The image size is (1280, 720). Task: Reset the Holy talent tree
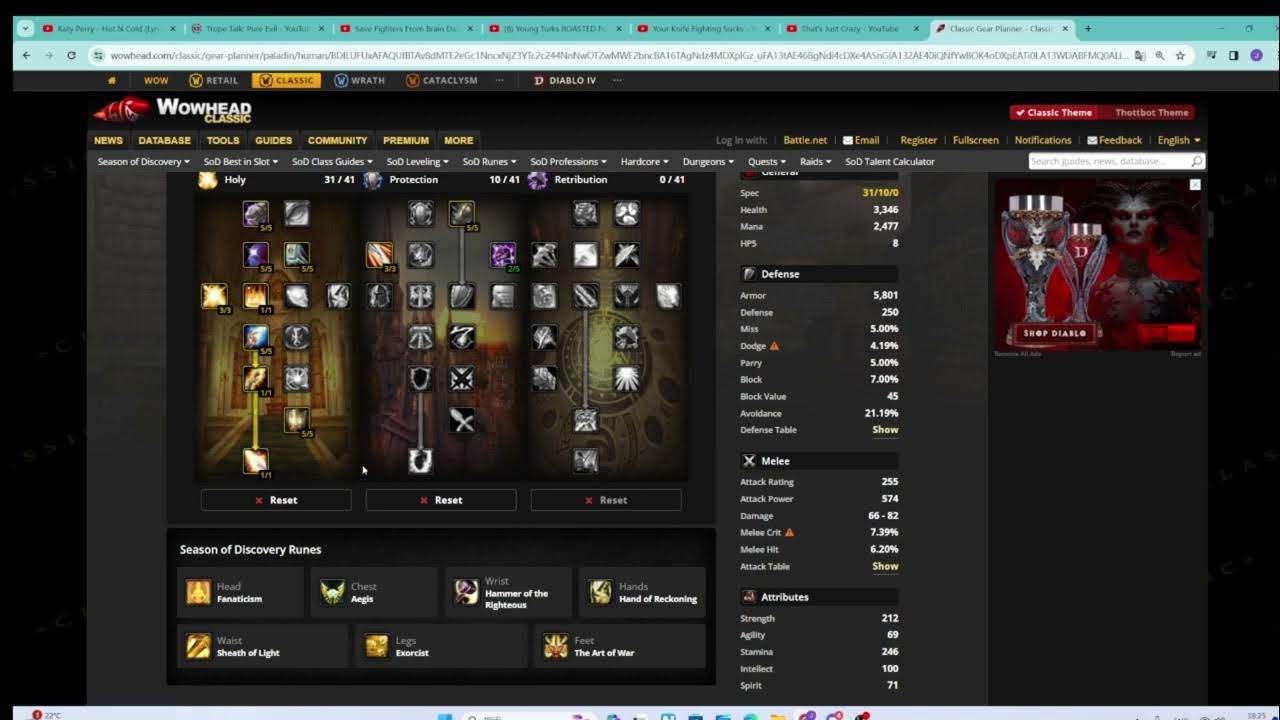[x=276, y=500]
